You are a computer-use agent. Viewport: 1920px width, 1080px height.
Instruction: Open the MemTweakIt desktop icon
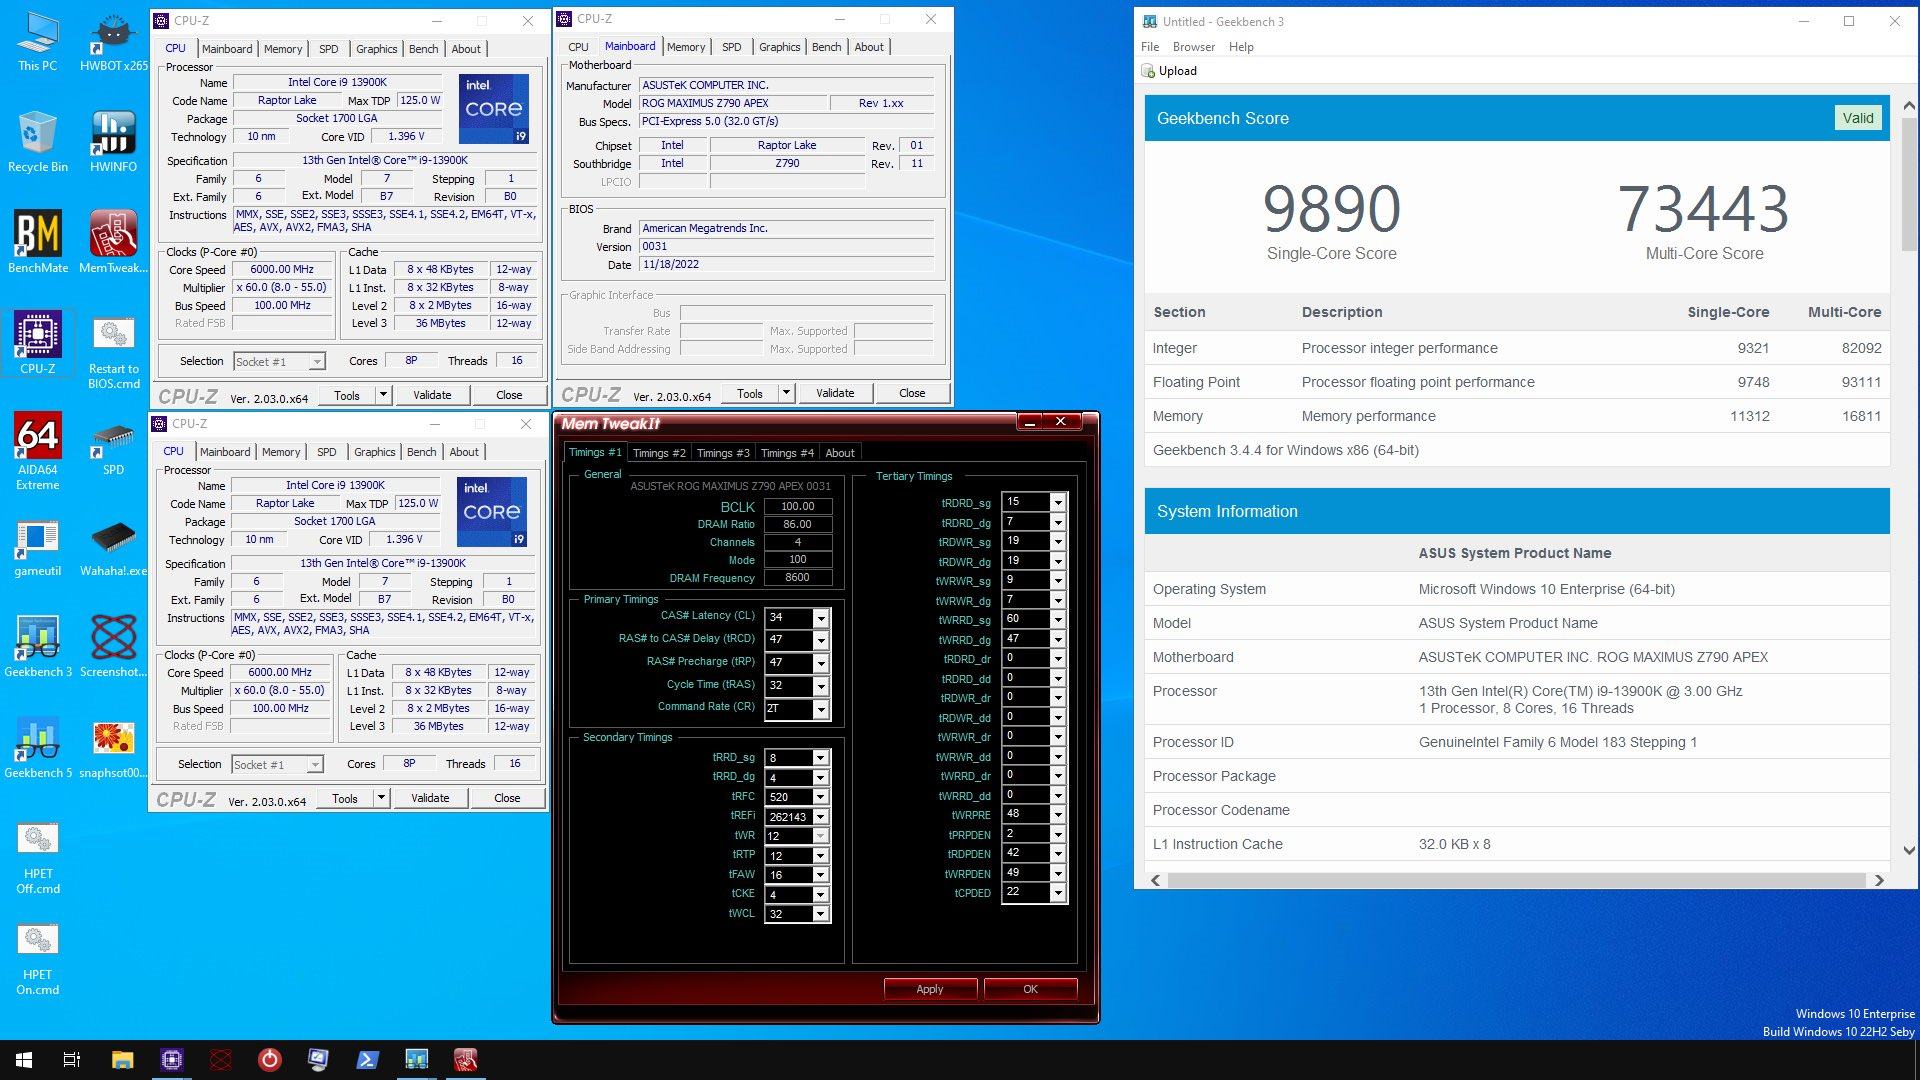(x=113, y=243)
